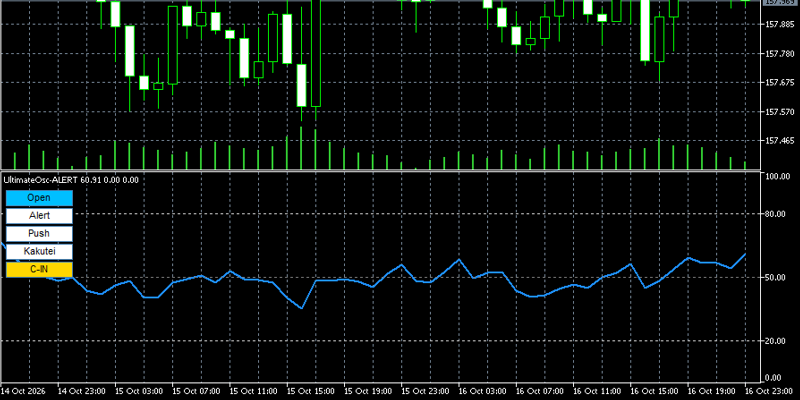Click the 157.675 price scale label
The width and height of the screenshot is (800, 400).
coord(778,83)
